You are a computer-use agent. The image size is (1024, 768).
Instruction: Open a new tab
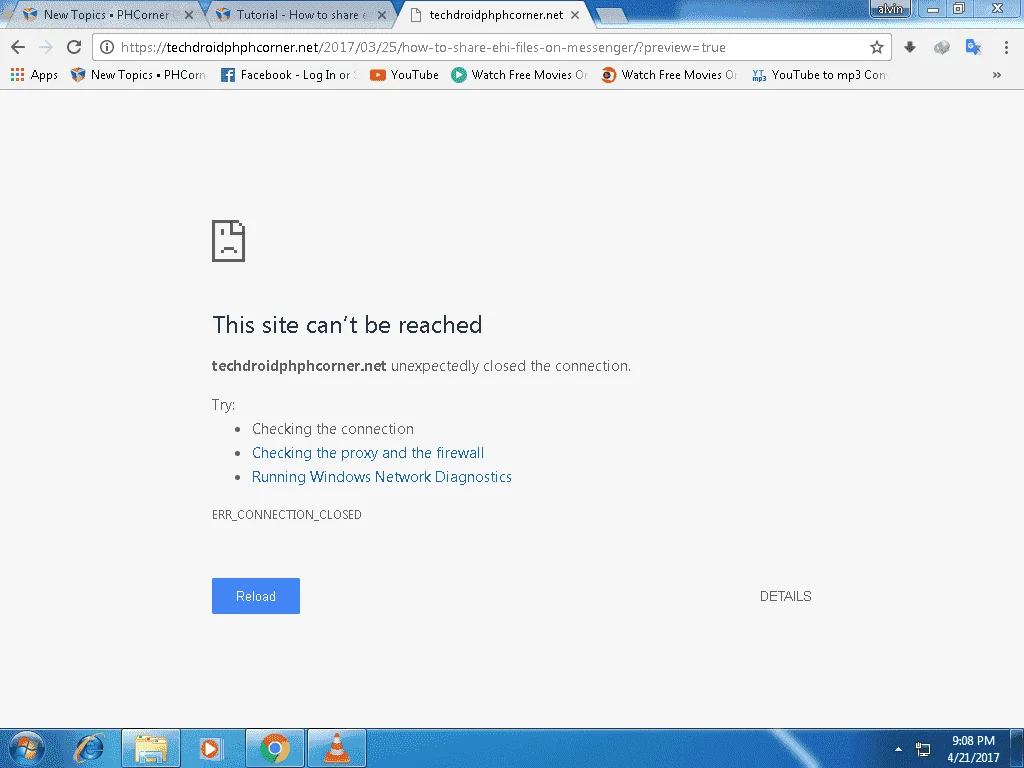coord(611,16)
